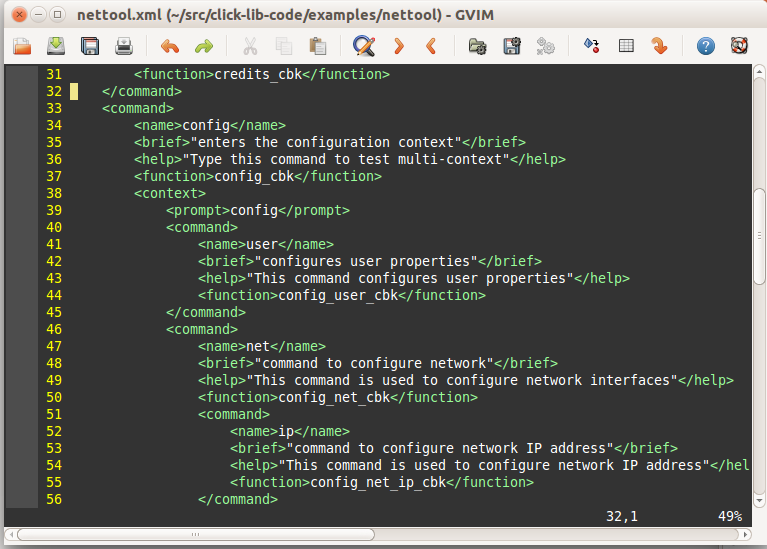Image resolution: width=767 pixels, height=549 pixels.
Task: Save the current file via toolbar
Action: pos(56,46)
